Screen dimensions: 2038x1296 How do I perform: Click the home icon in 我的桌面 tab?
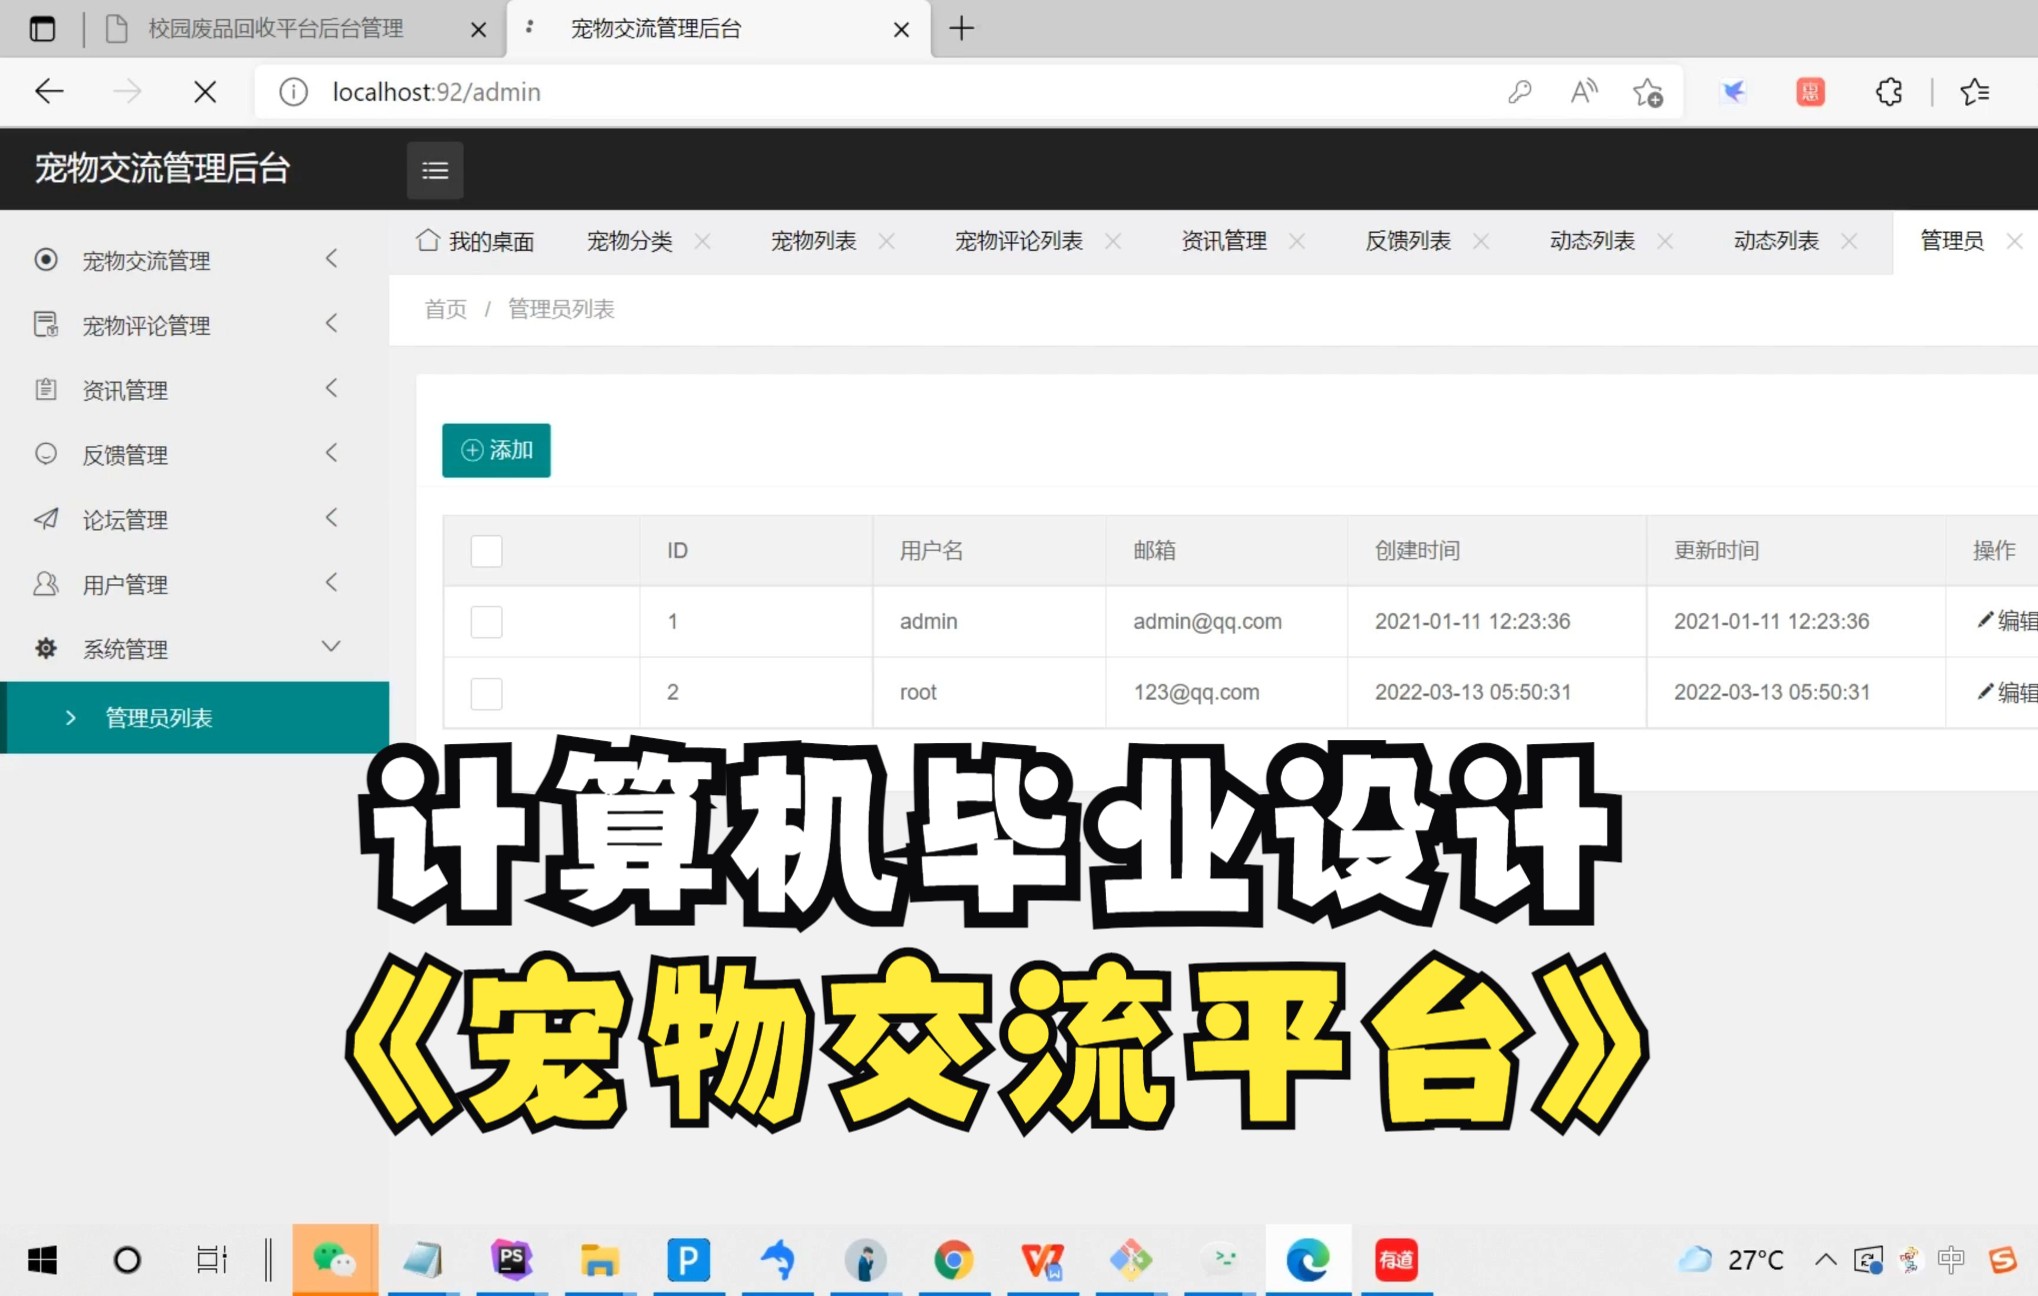(428, 240)
